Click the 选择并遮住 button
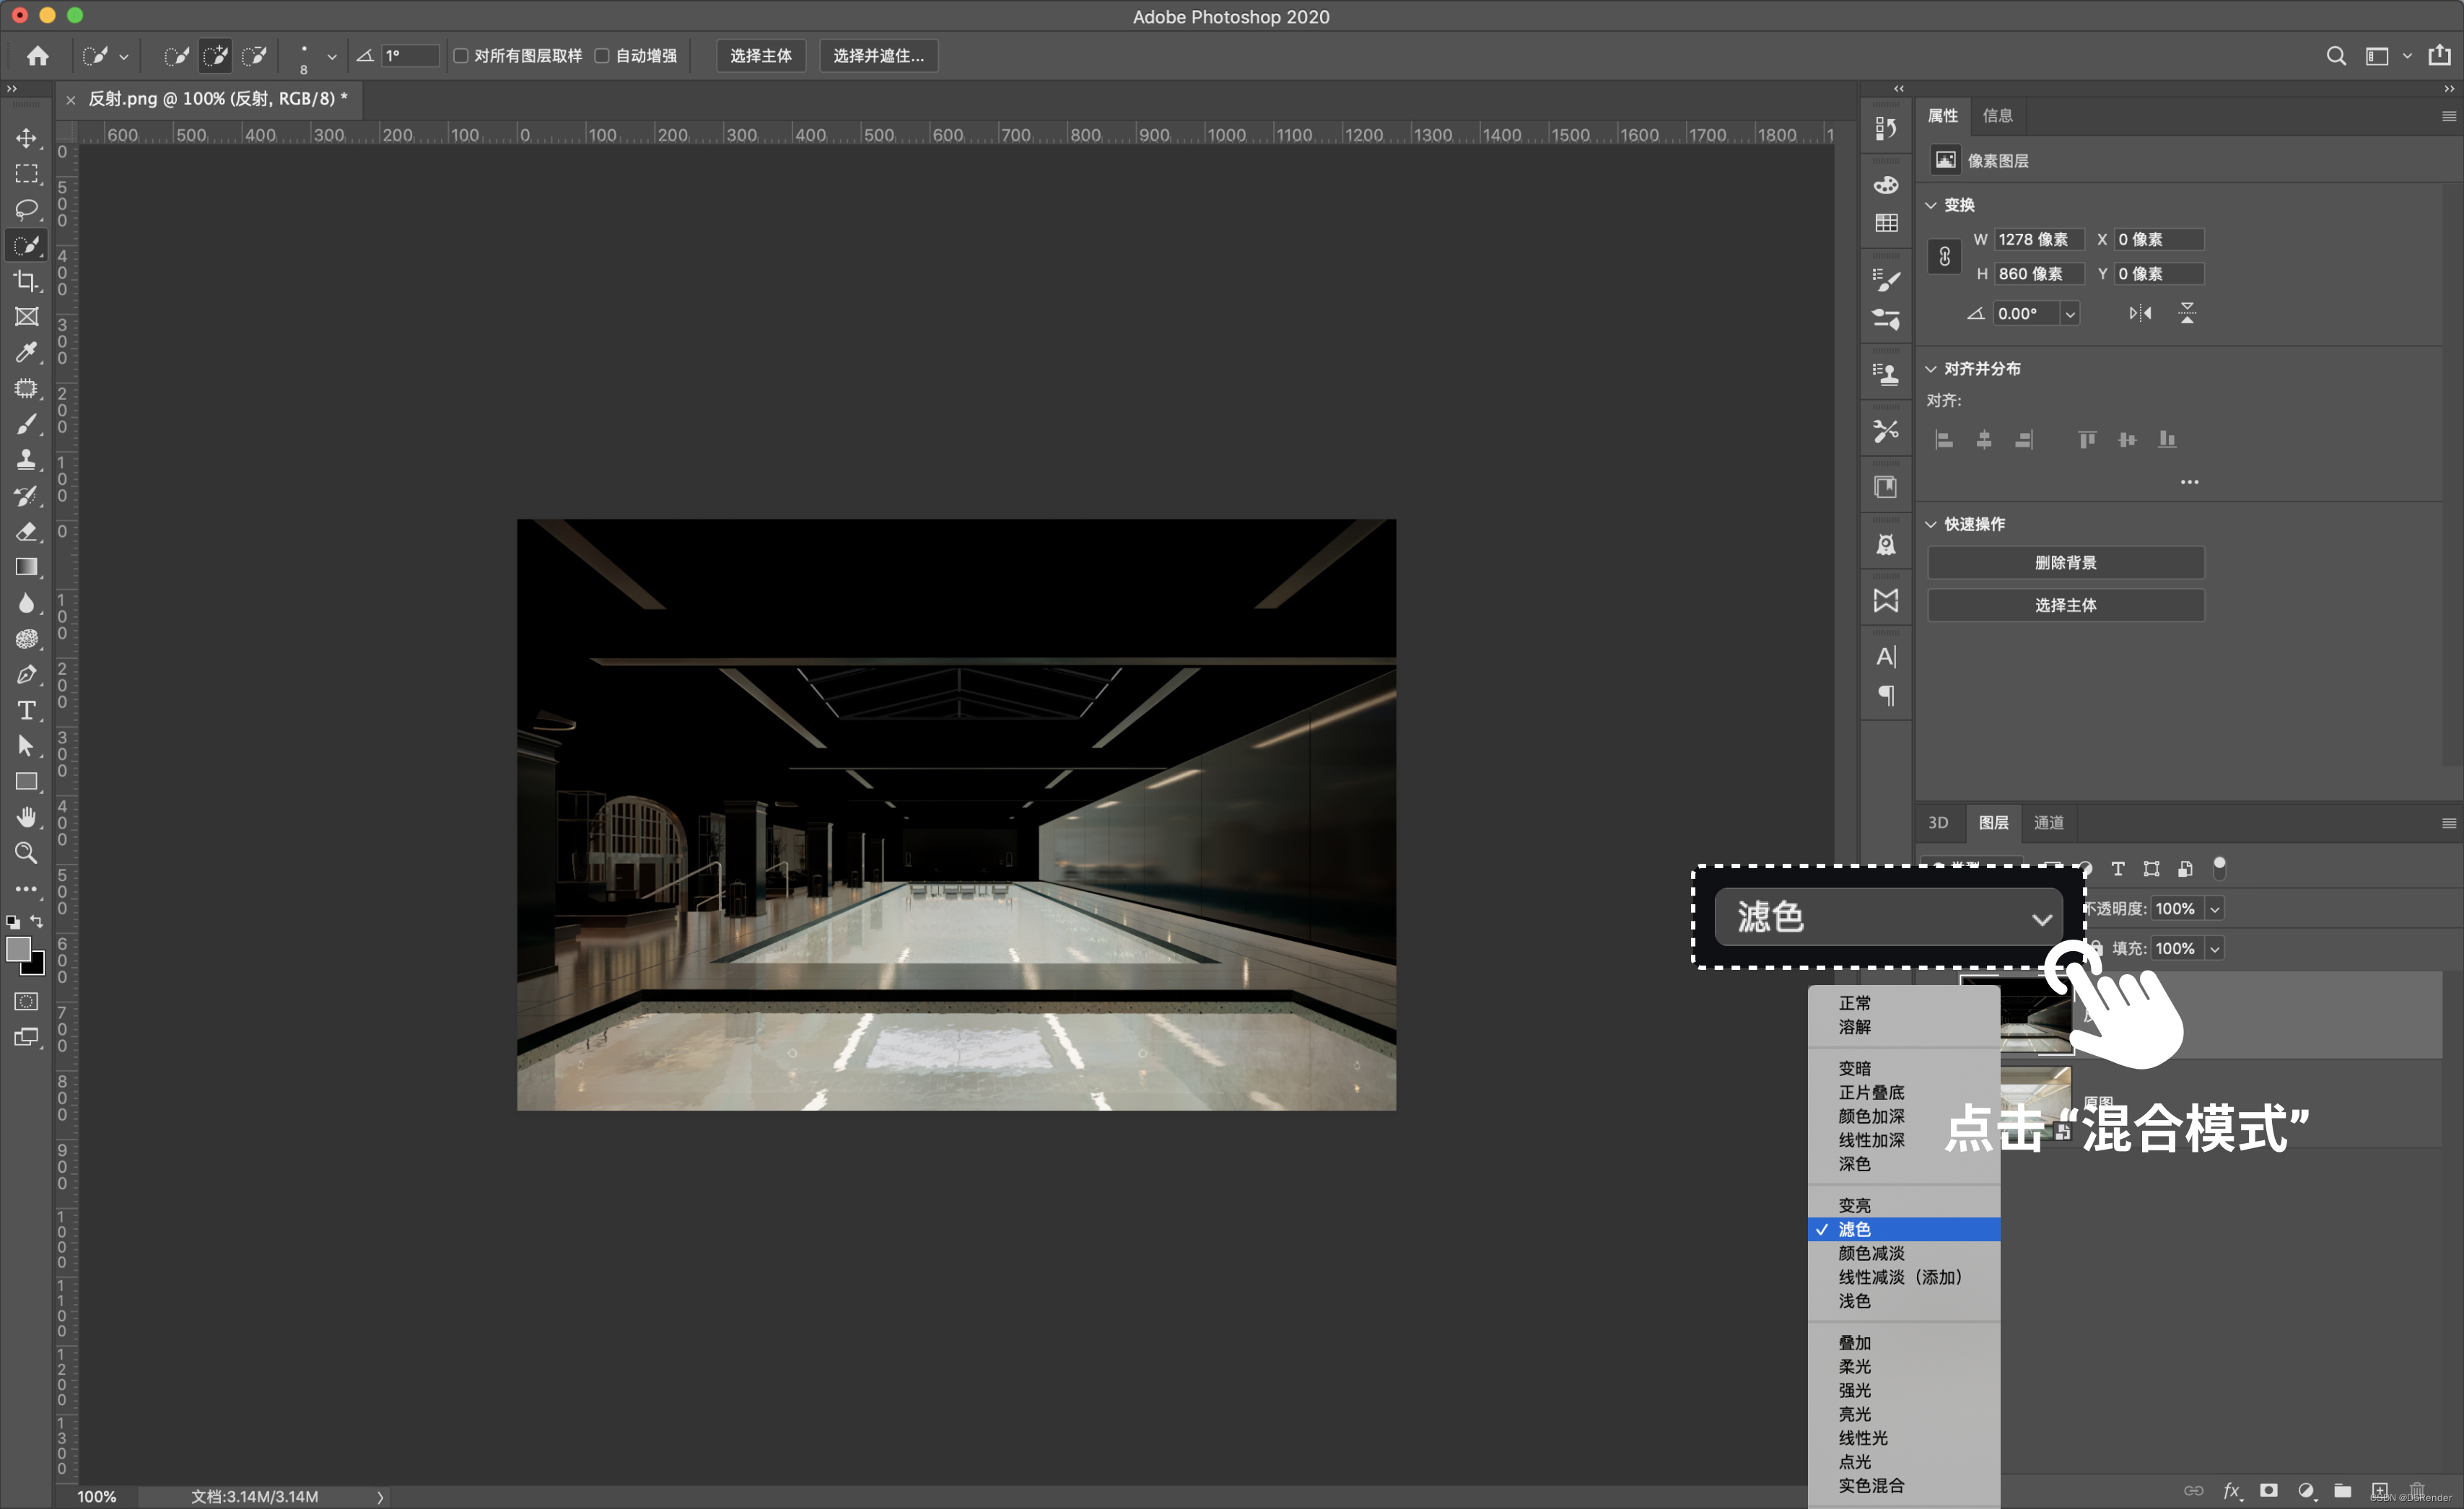This screenshot has width=2464, height=1509. click(x=878, y=56)
